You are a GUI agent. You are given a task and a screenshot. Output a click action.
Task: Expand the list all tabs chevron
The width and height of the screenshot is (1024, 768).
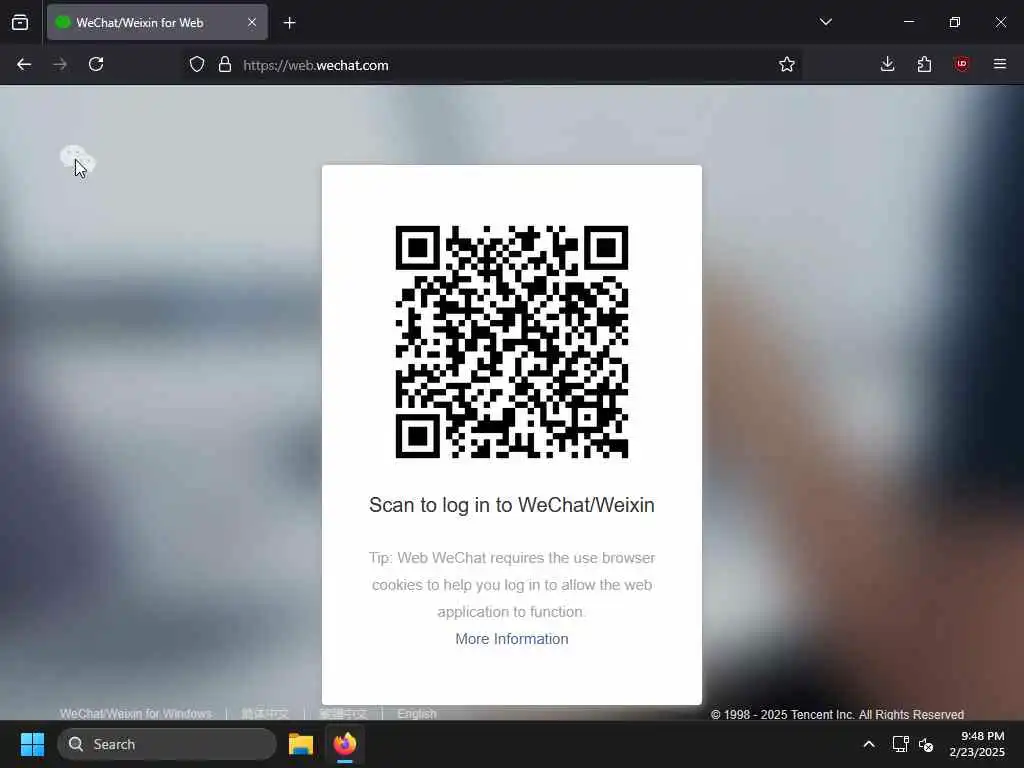coord(825,22)
